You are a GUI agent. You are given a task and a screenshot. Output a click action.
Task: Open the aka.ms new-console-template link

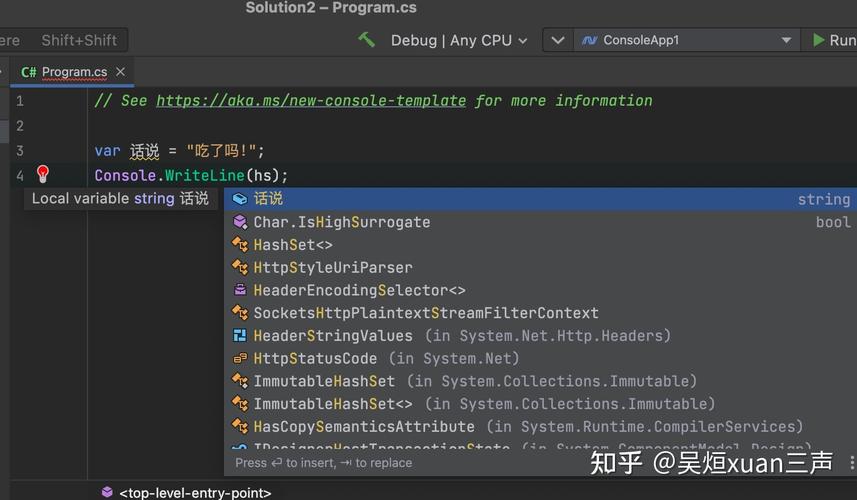point(311,101)
